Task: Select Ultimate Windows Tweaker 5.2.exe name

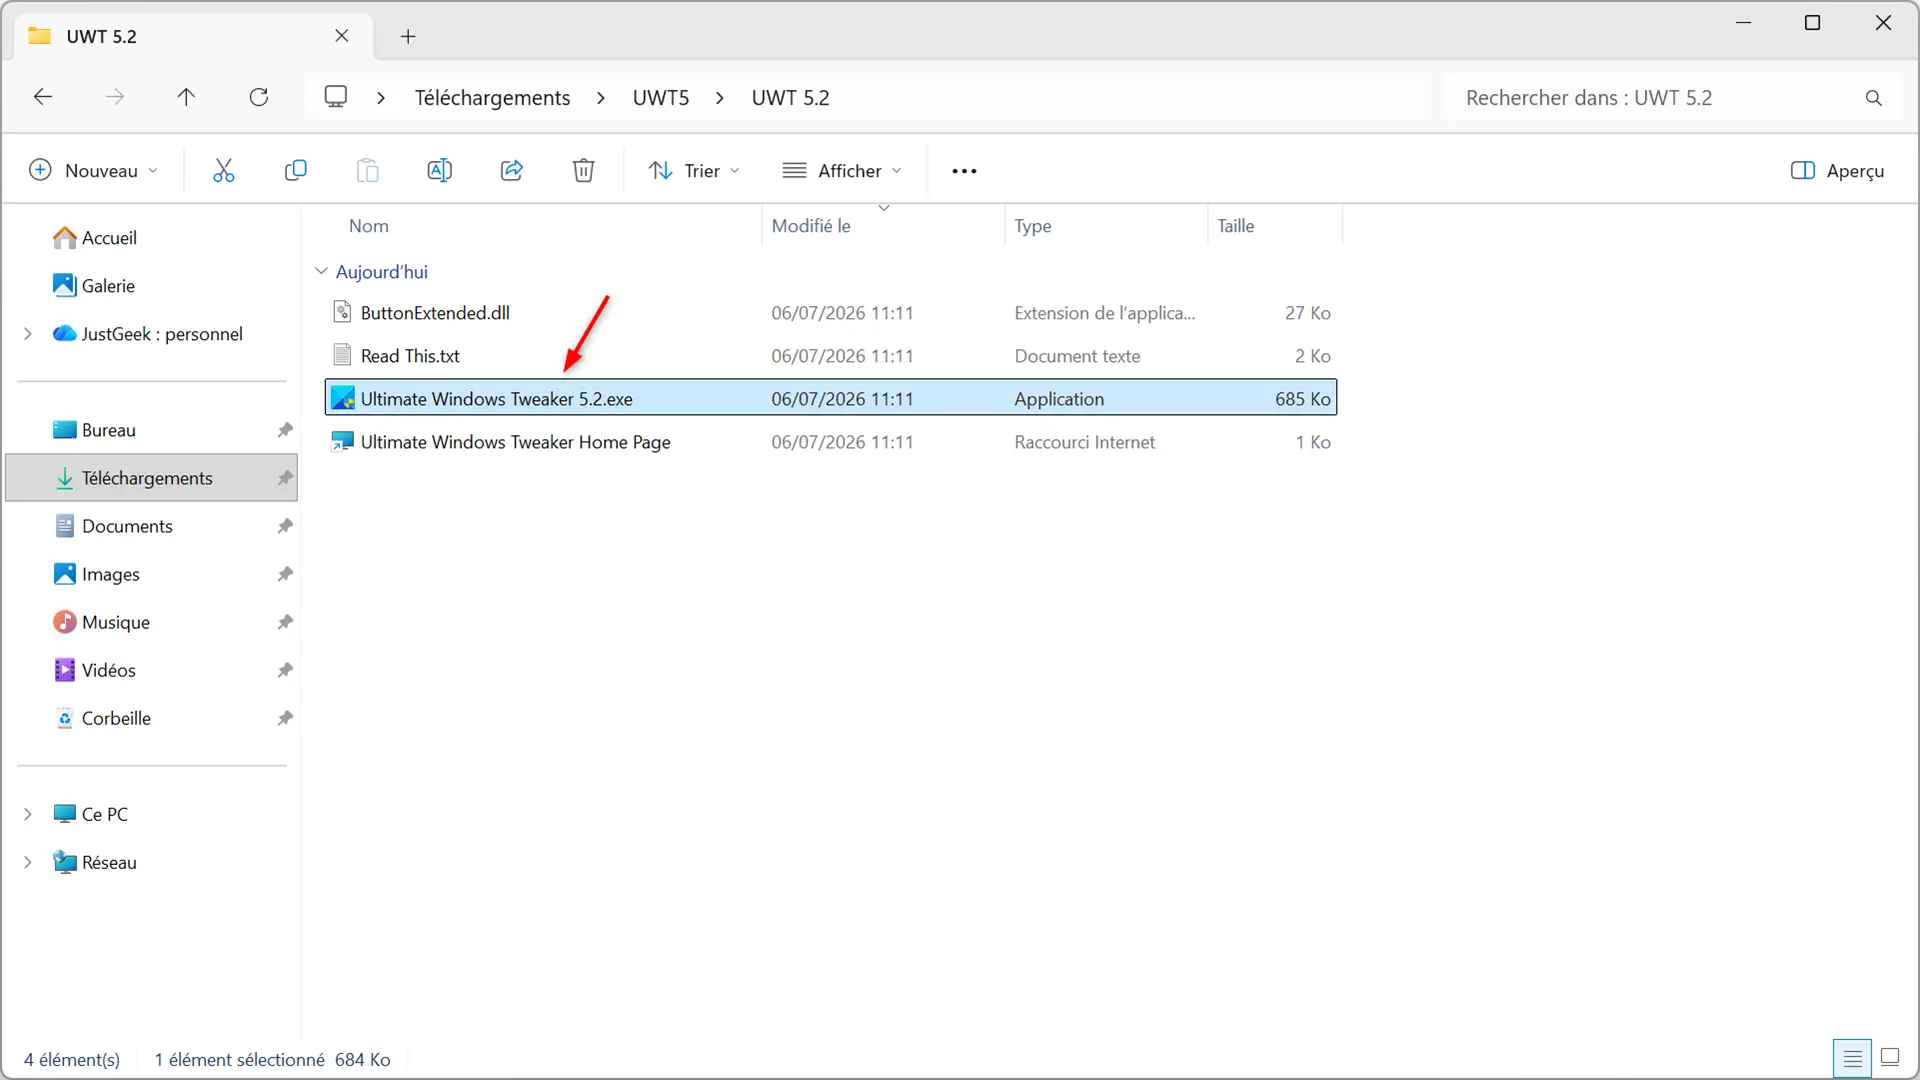Action: 496,399
